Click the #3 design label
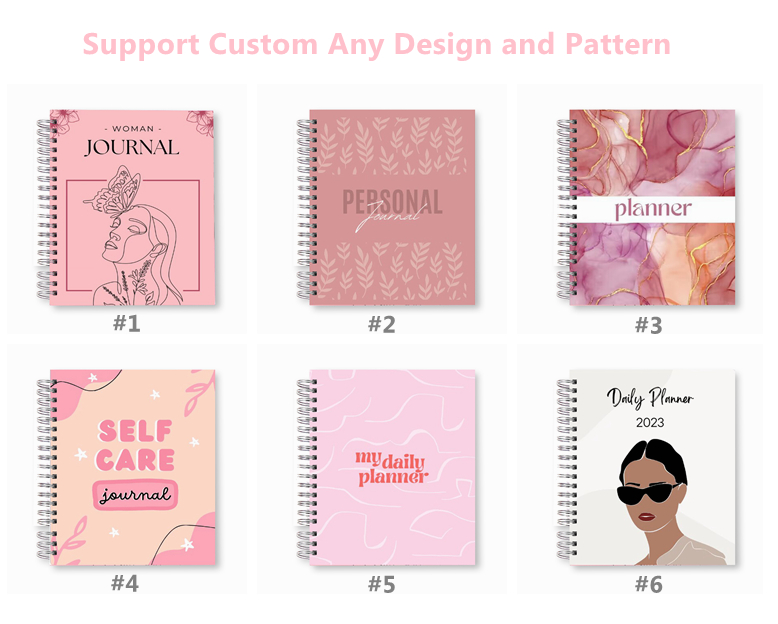The height and width of the screenshot is (624, 778). coord(648,326)
